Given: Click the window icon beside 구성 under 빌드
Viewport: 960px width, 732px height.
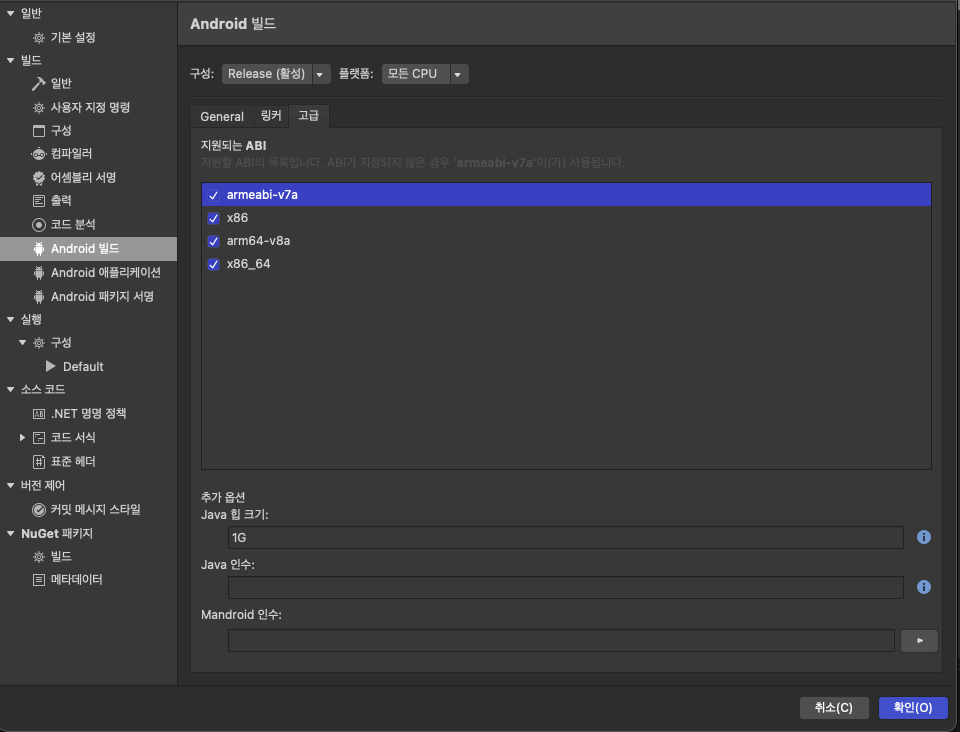Looking at the screenshot, I should tap(39, 131).
